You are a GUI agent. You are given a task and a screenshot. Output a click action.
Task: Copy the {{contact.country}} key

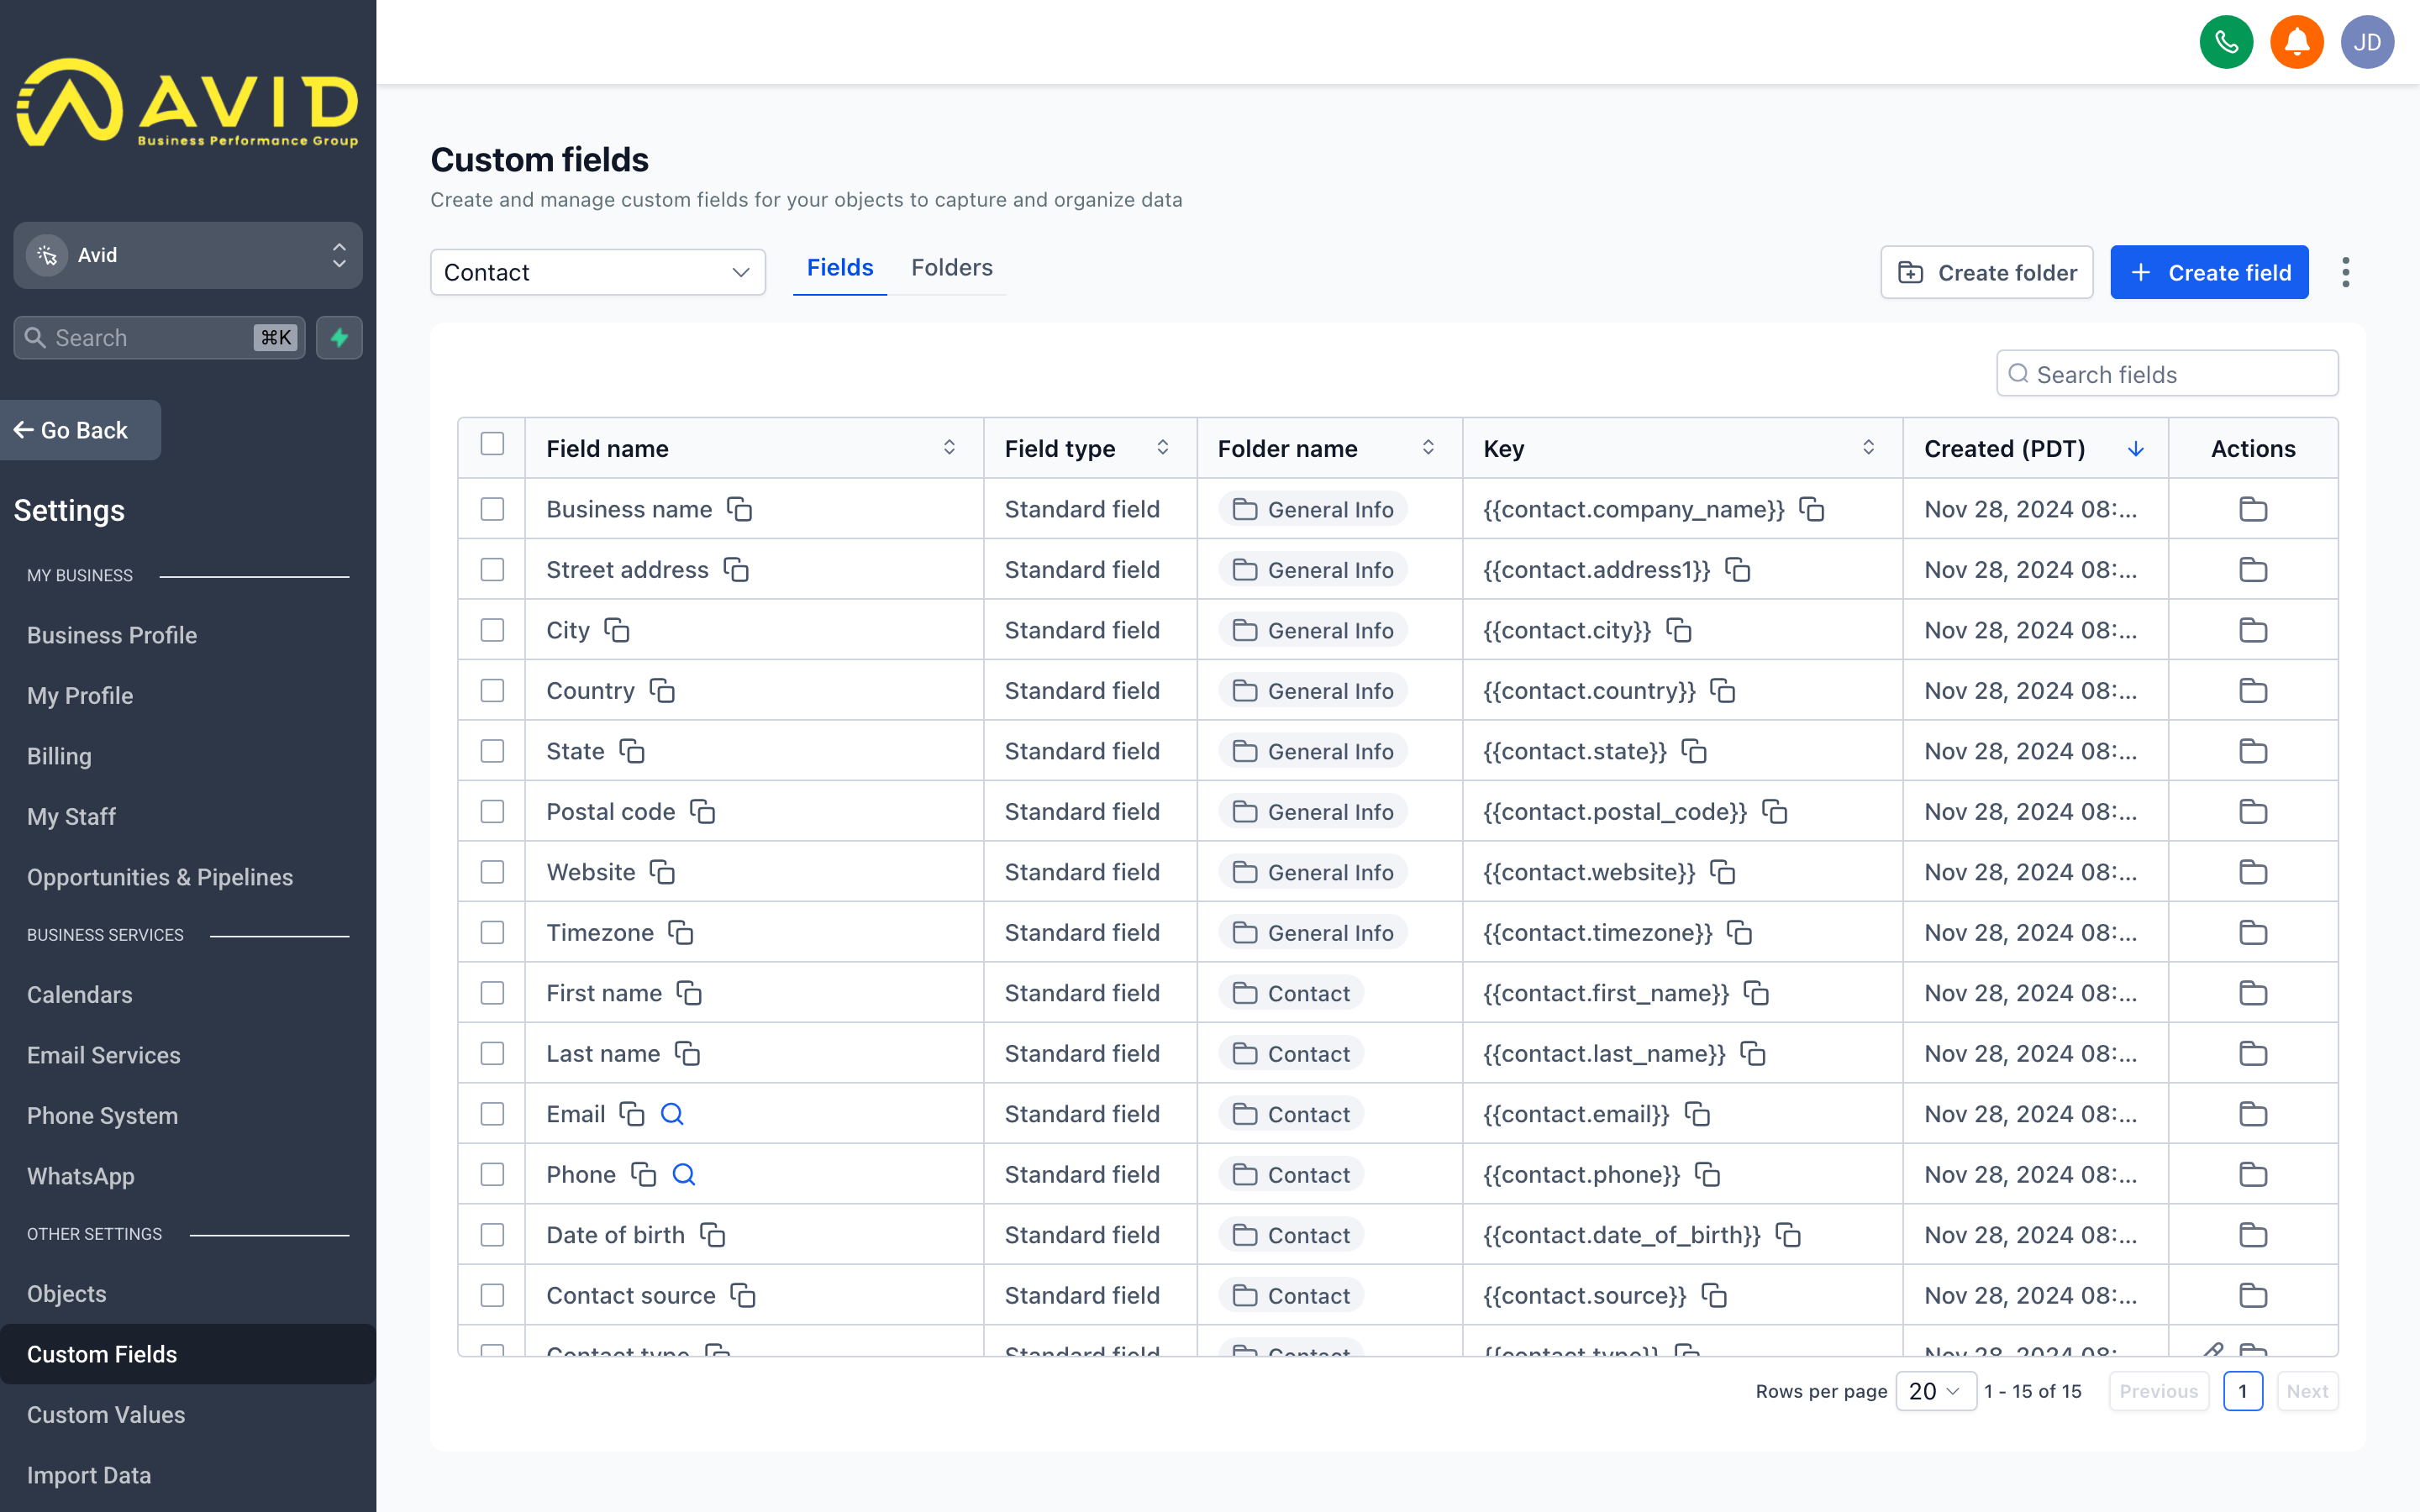1722,691
